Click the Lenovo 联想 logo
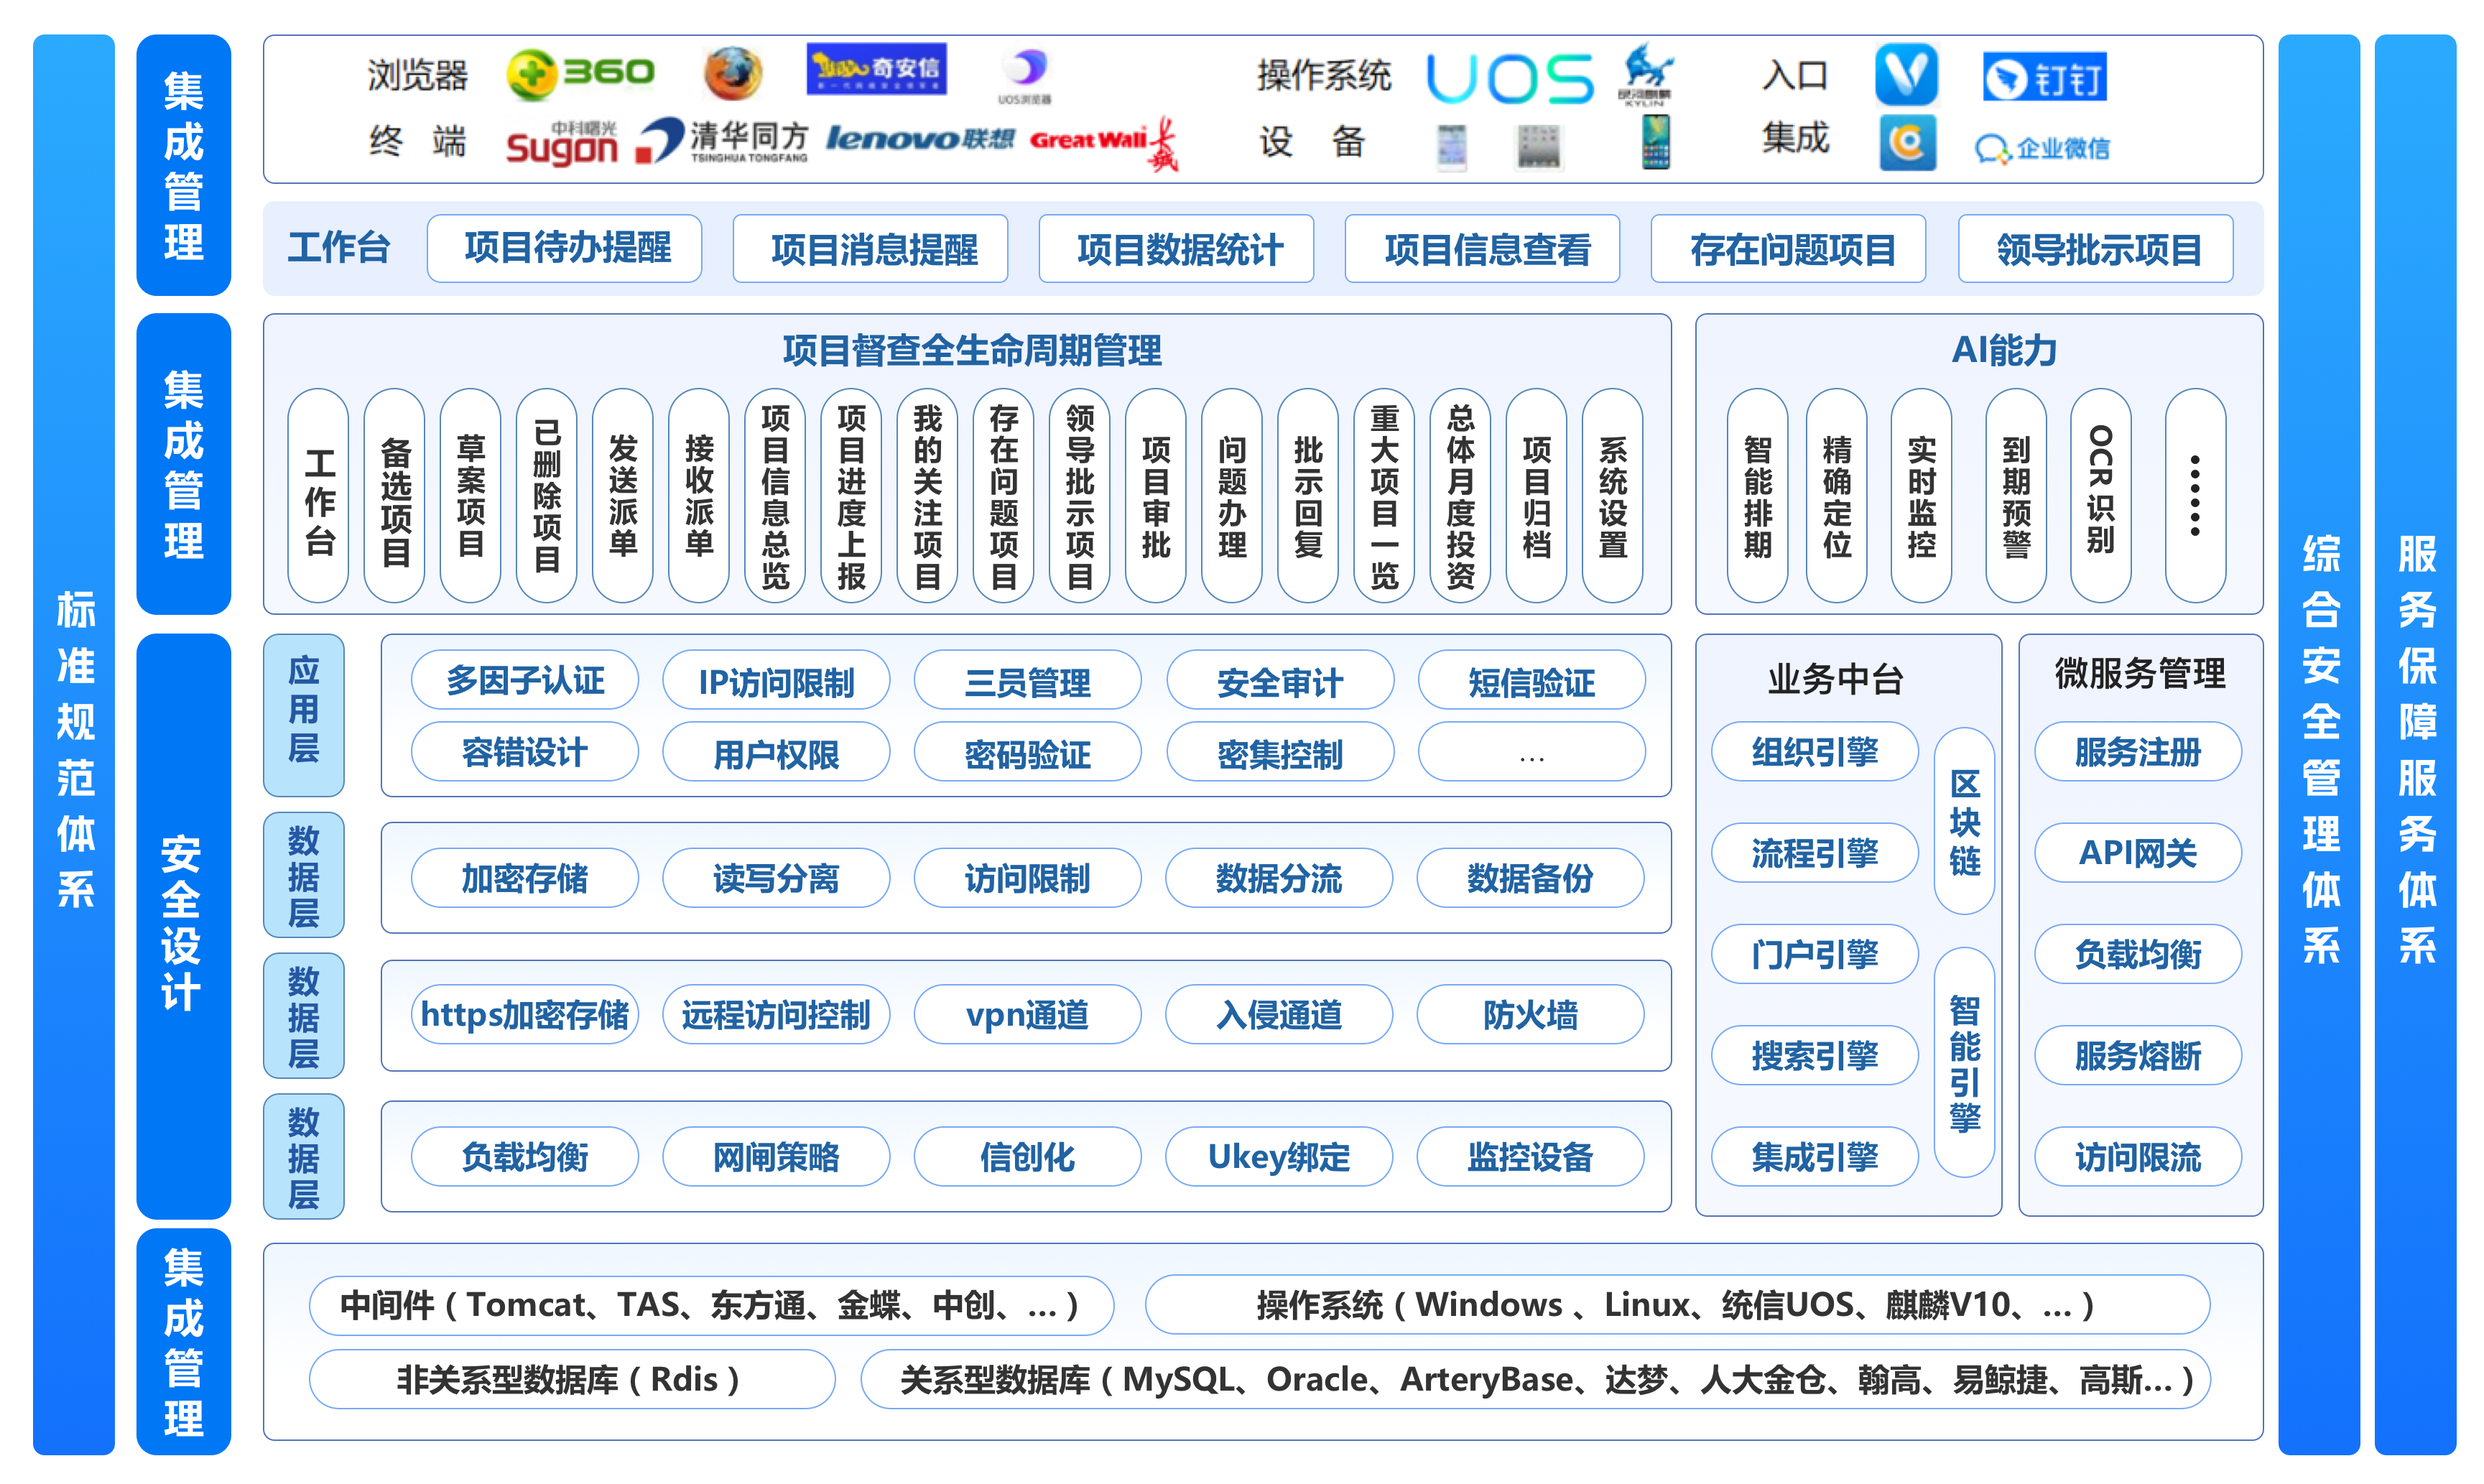Screen dimensions: 2484x1484 (x=920, y=139)
